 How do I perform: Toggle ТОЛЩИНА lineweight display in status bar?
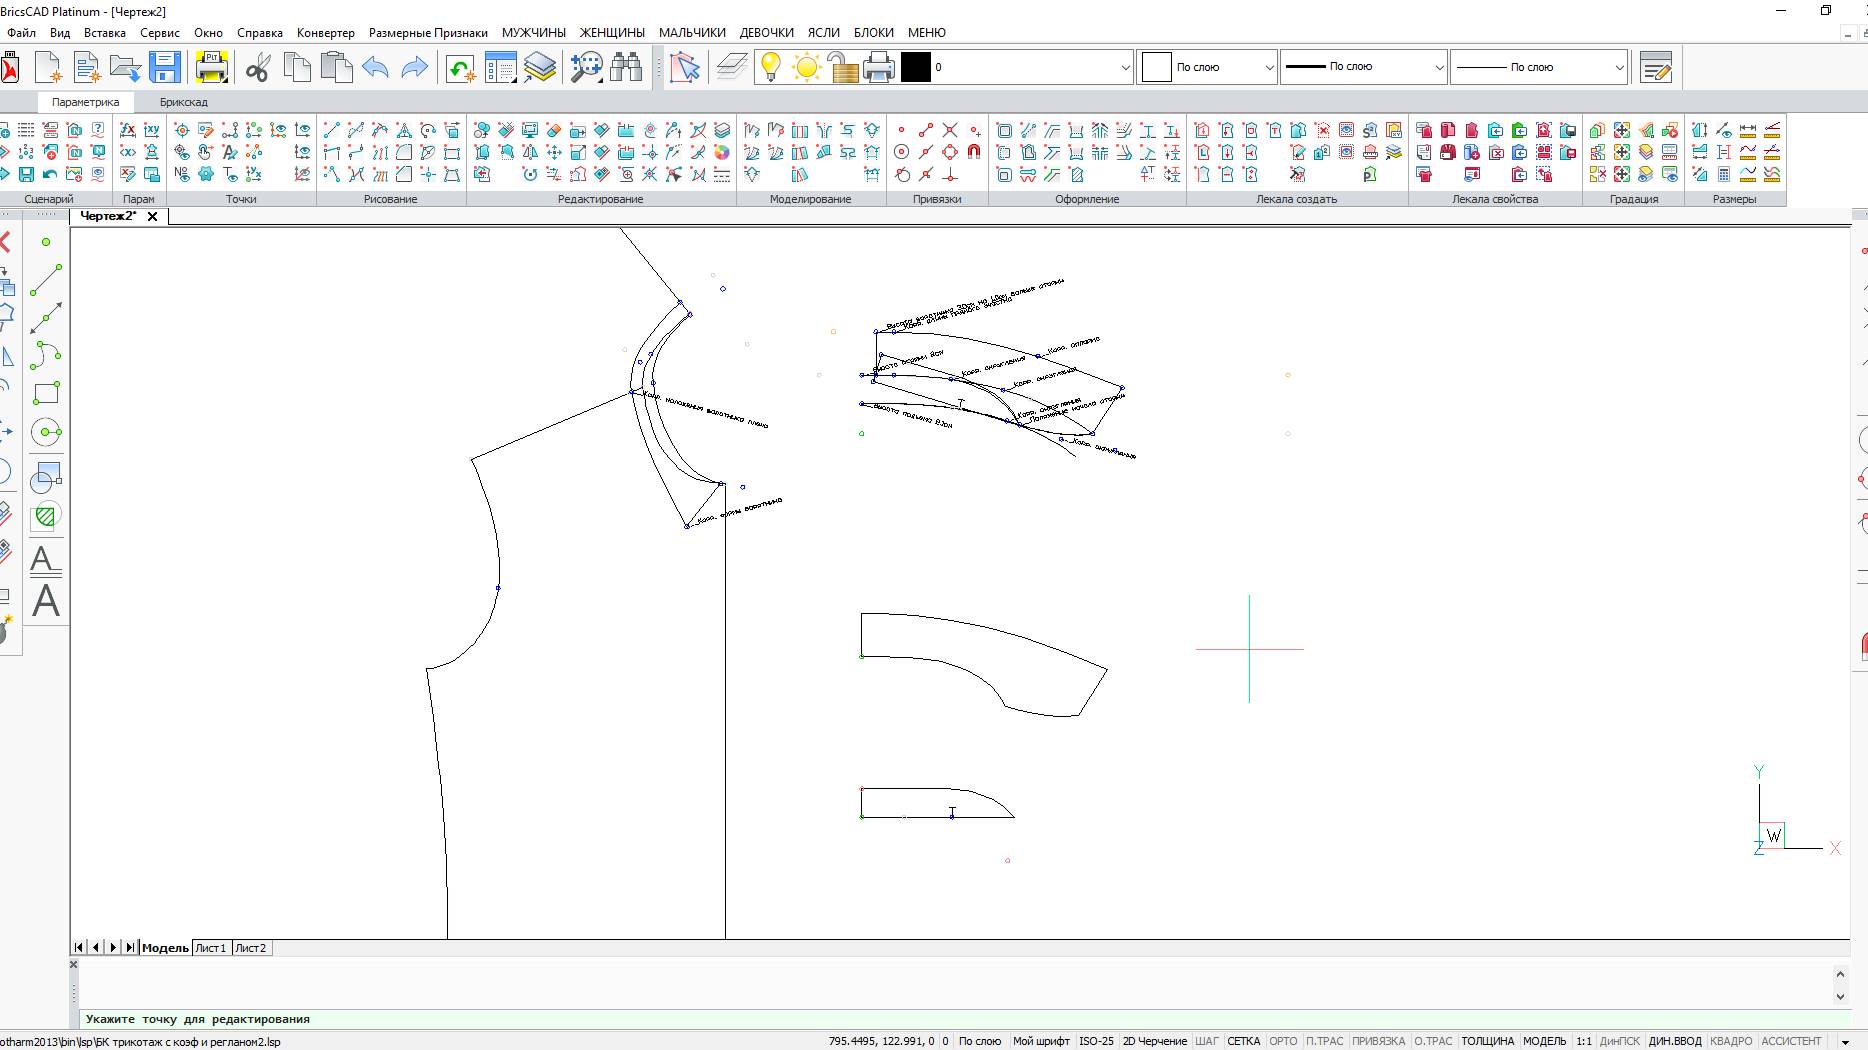1487,1041
